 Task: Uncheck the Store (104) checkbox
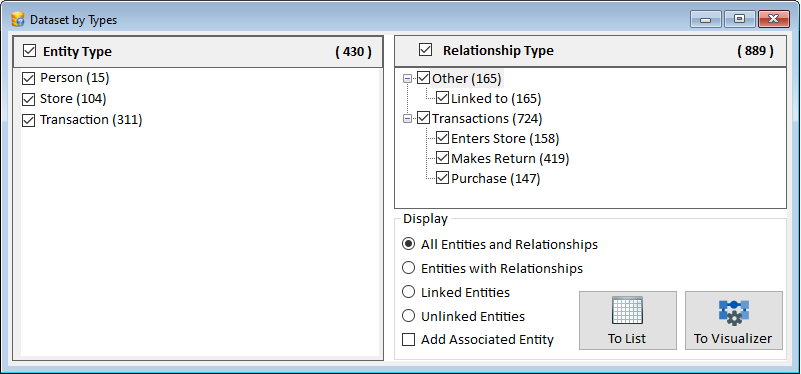pos(28,99)
